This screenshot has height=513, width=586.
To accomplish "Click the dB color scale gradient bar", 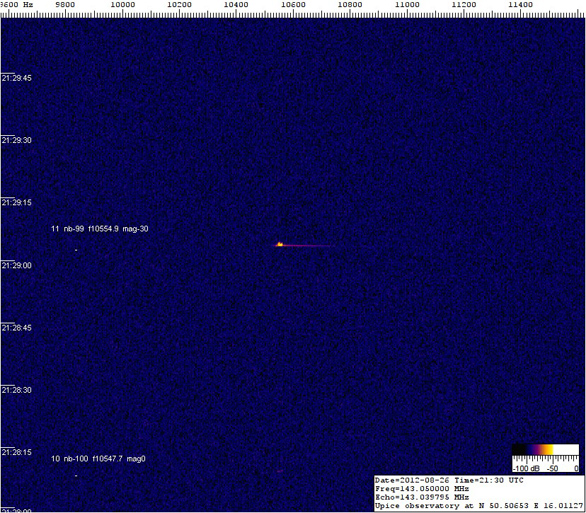I will [x=545, y=449].
